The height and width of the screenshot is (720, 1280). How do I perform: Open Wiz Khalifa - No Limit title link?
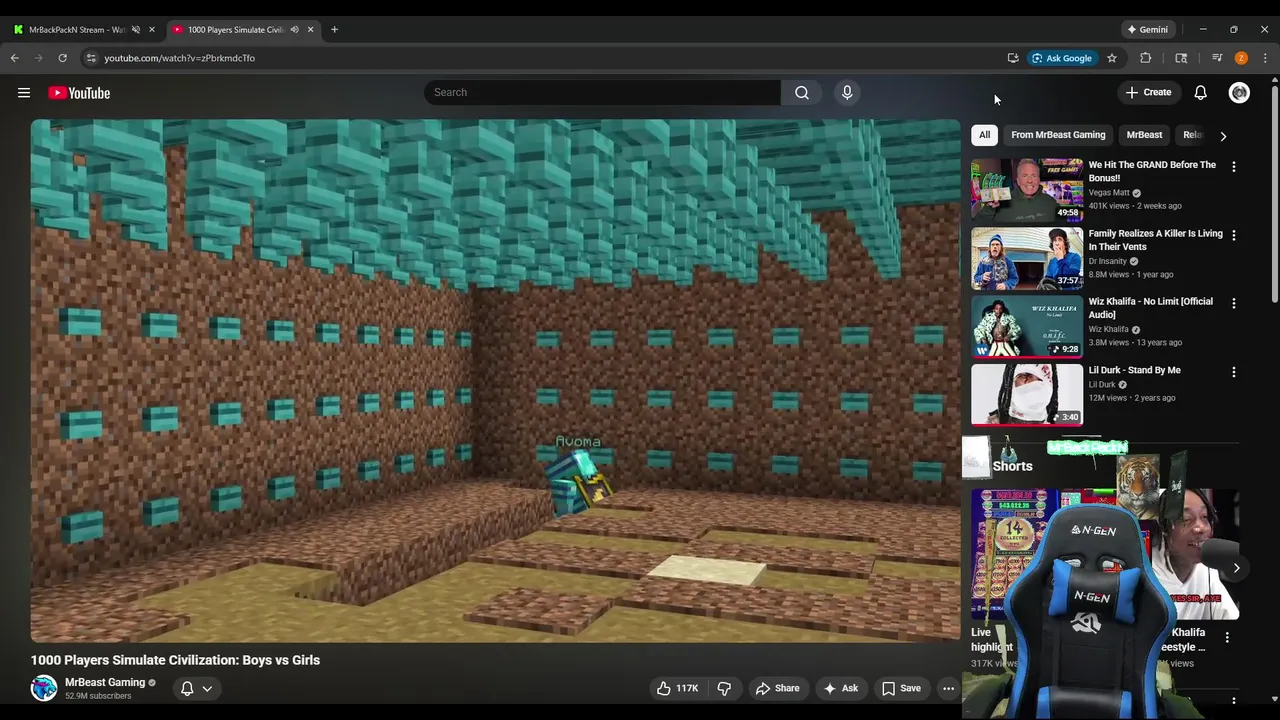click(x=1150, y=308)
